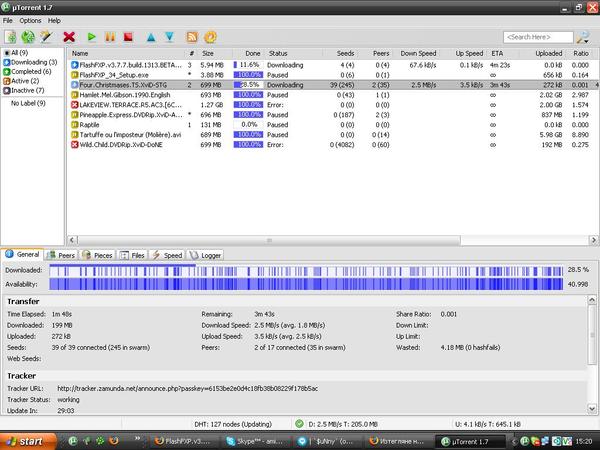Open the Preferences gear icon

click(210, 37)
